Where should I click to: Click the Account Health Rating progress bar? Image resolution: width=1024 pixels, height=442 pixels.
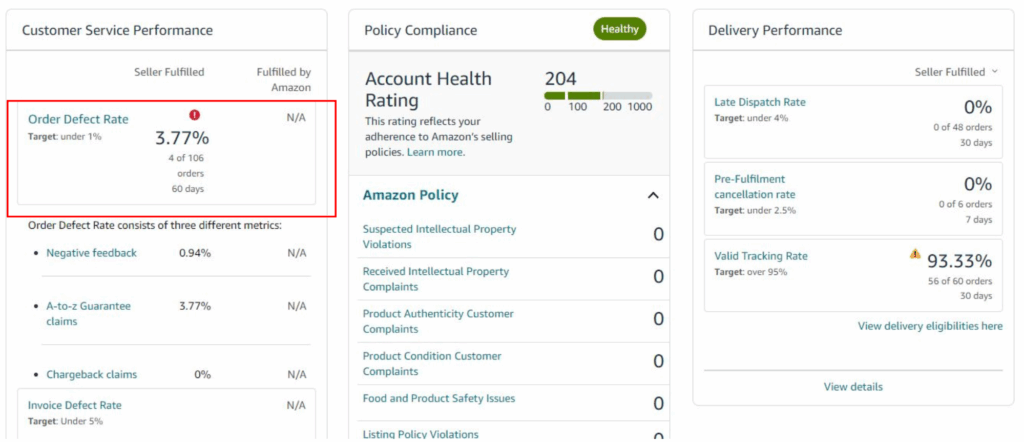[x=598, y=95]
